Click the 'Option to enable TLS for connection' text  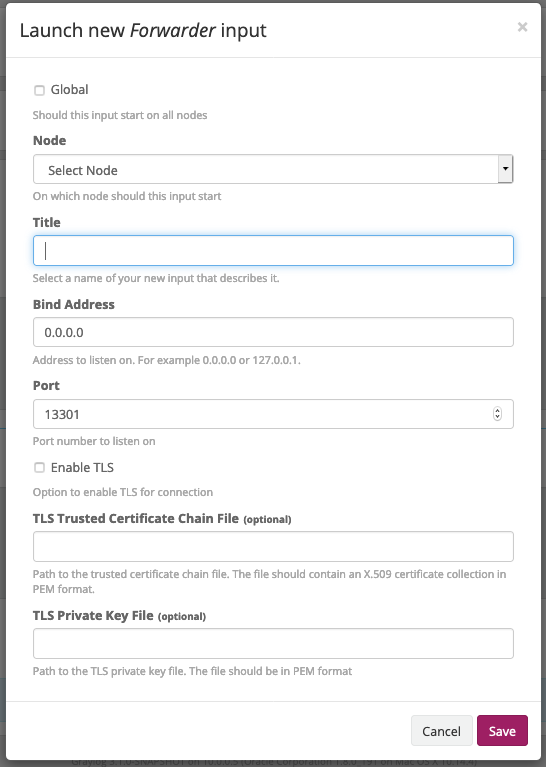(x=123, y=492)
